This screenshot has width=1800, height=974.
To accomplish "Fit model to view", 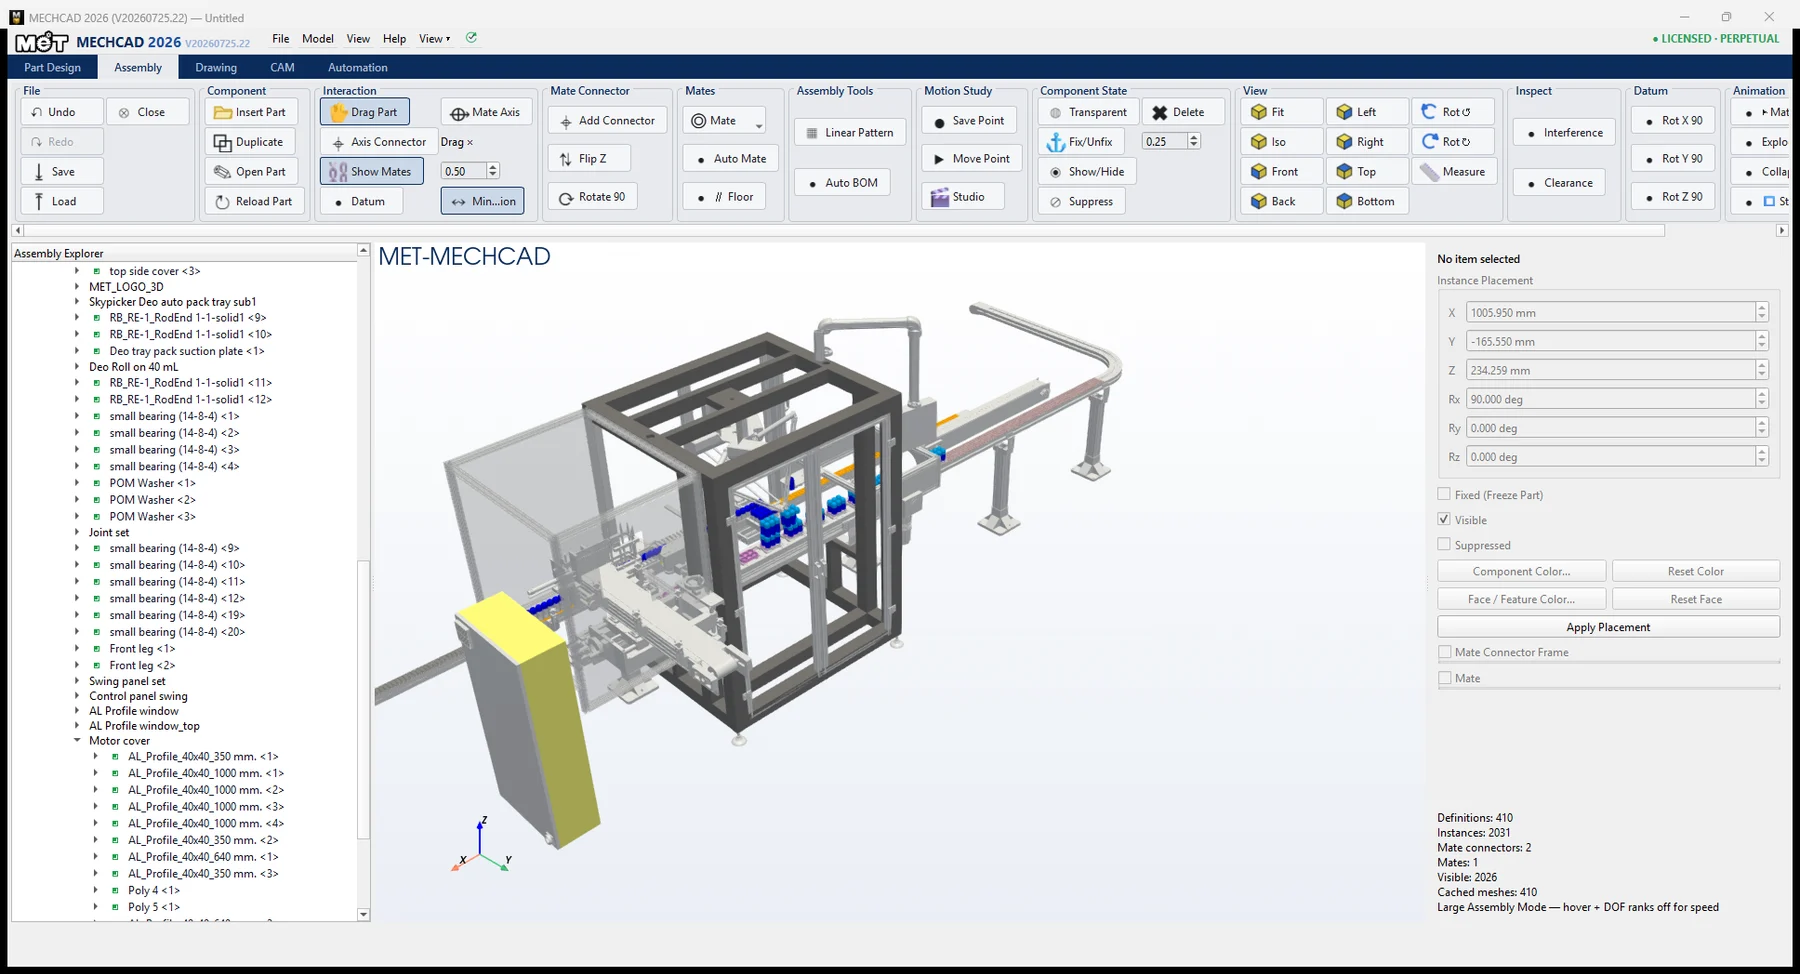I will tap(1283, 112).
